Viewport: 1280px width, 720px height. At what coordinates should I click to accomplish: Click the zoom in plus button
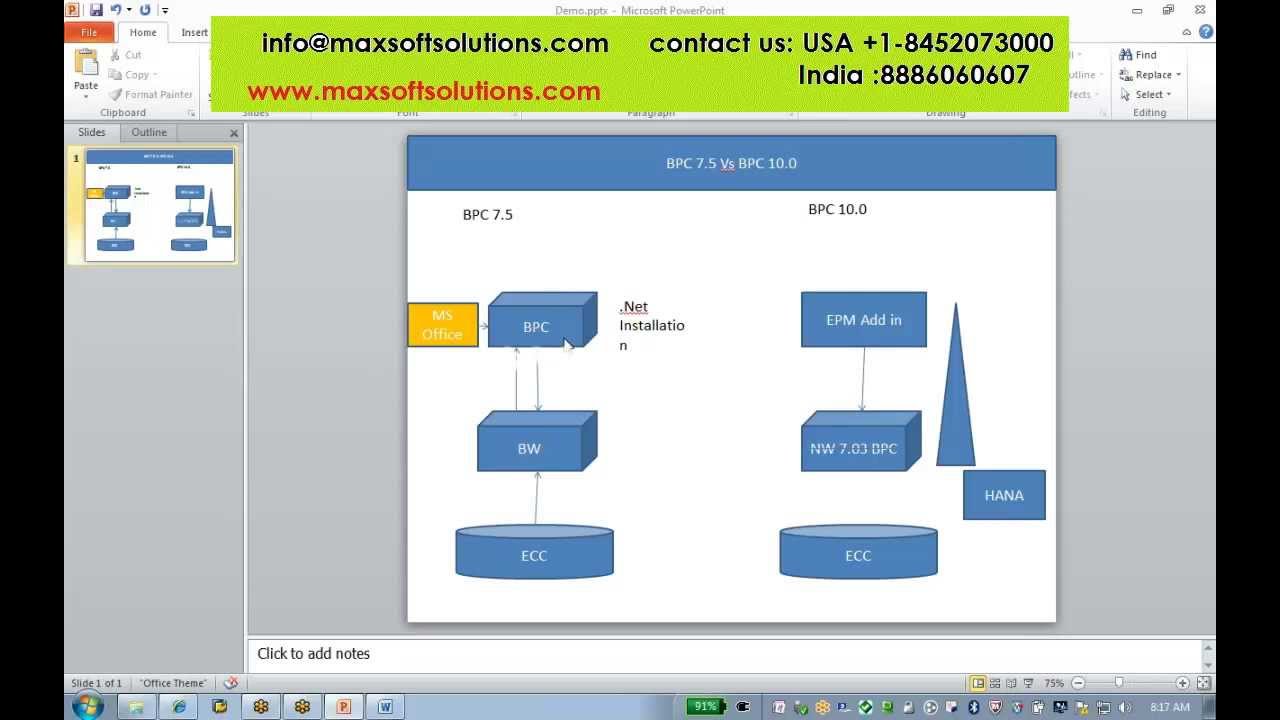pos(1183,683)
